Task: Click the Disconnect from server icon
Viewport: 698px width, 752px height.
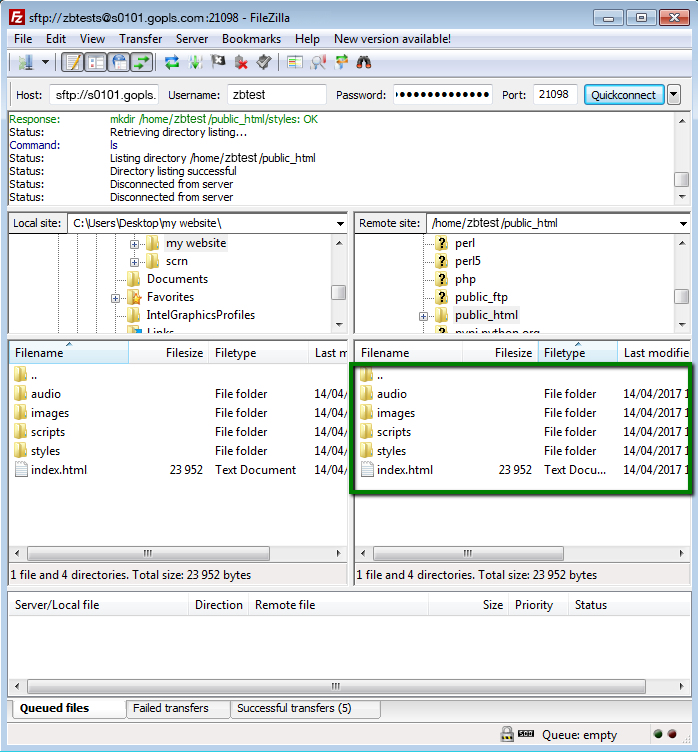Action: (241, 62)
